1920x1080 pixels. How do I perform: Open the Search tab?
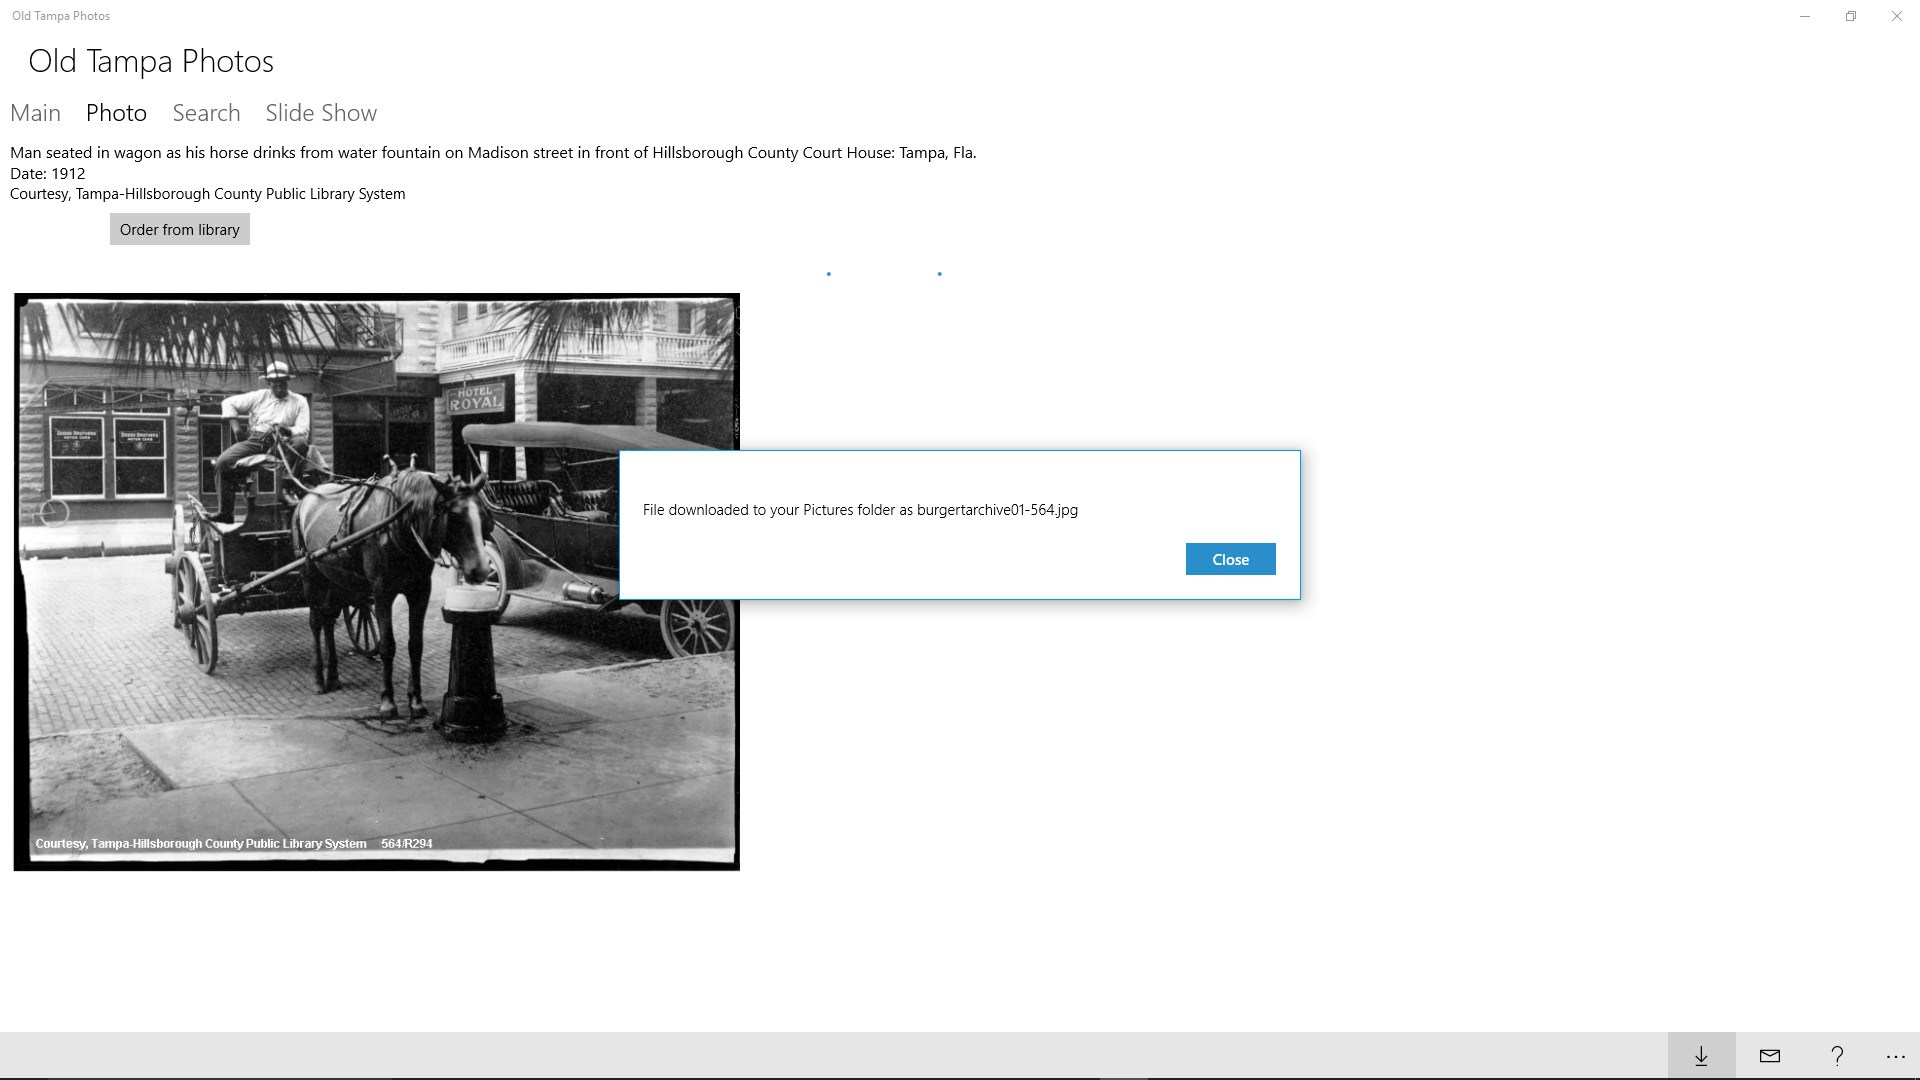click(x=206, y=113)
